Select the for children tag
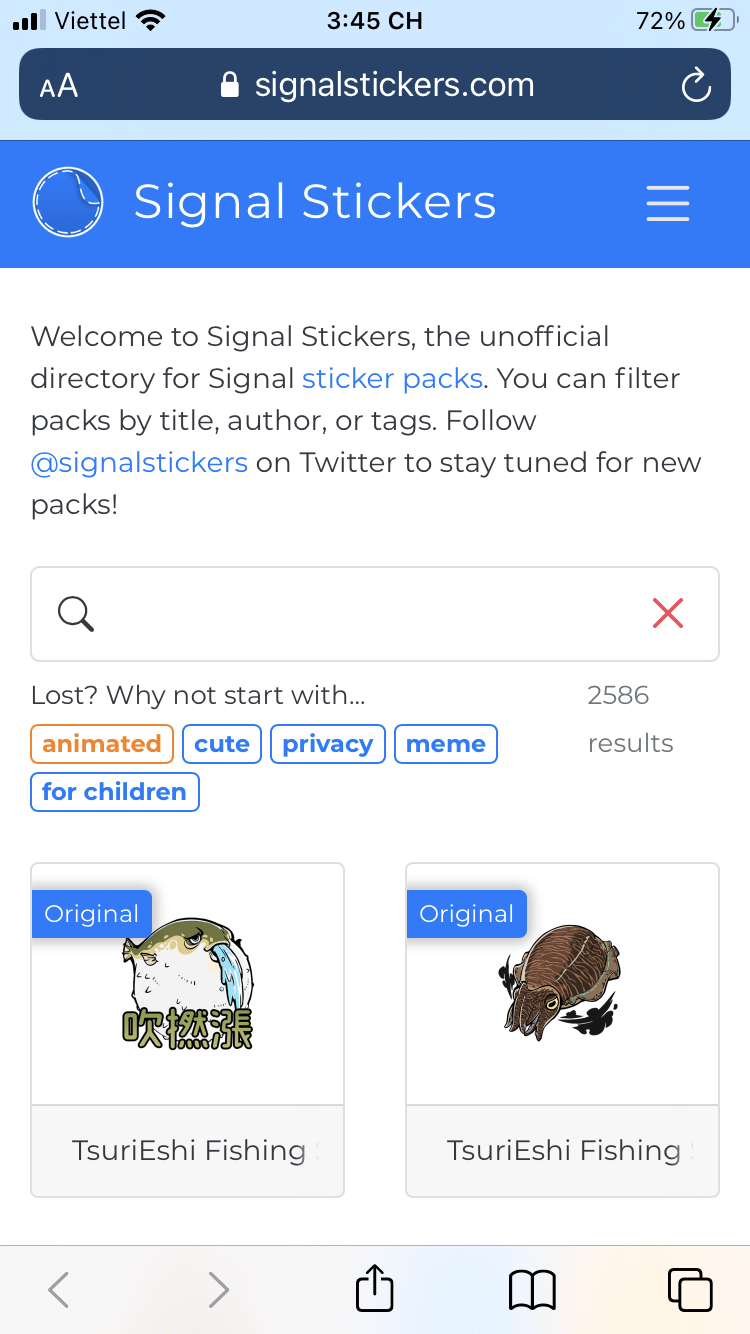Image resolution: width=750 pixels, height=1334 pixels. [x=115, y=792]
